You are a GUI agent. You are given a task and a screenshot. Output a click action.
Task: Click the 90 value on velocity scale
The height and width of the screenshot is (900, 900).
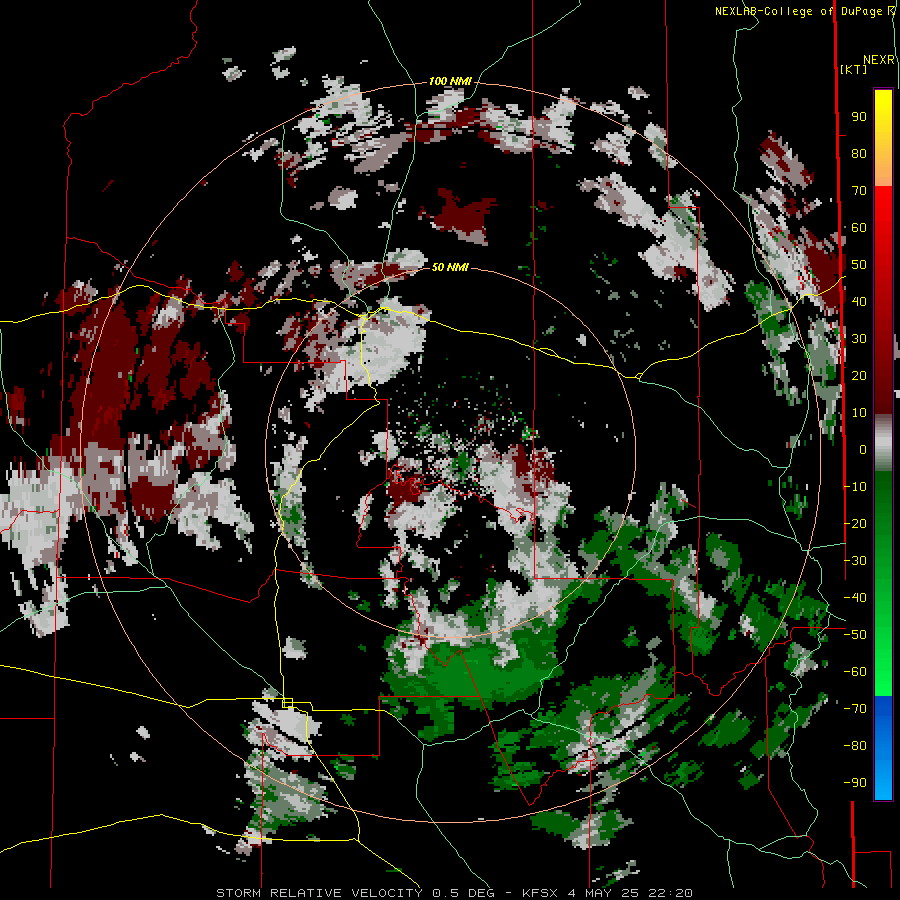(x=859, y=117)
